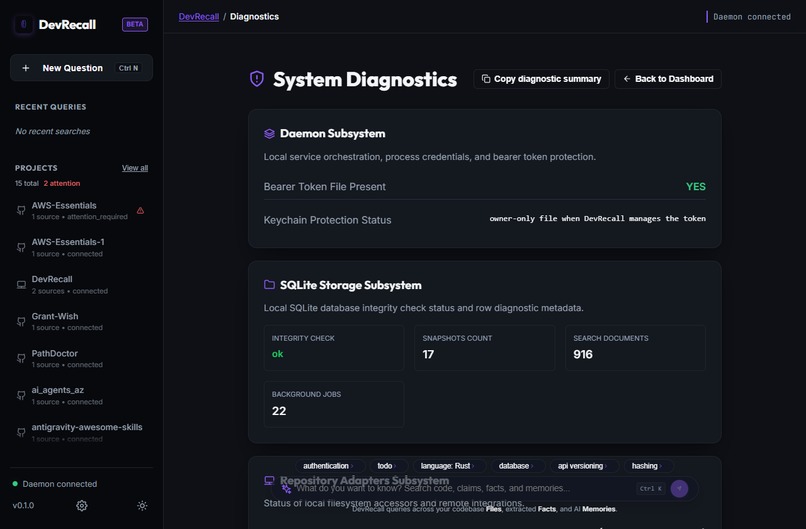This screenshot has width=806, height=529.
Task: Click the shield icon beside System Diagnostics
Action: (x=257, y=79)
